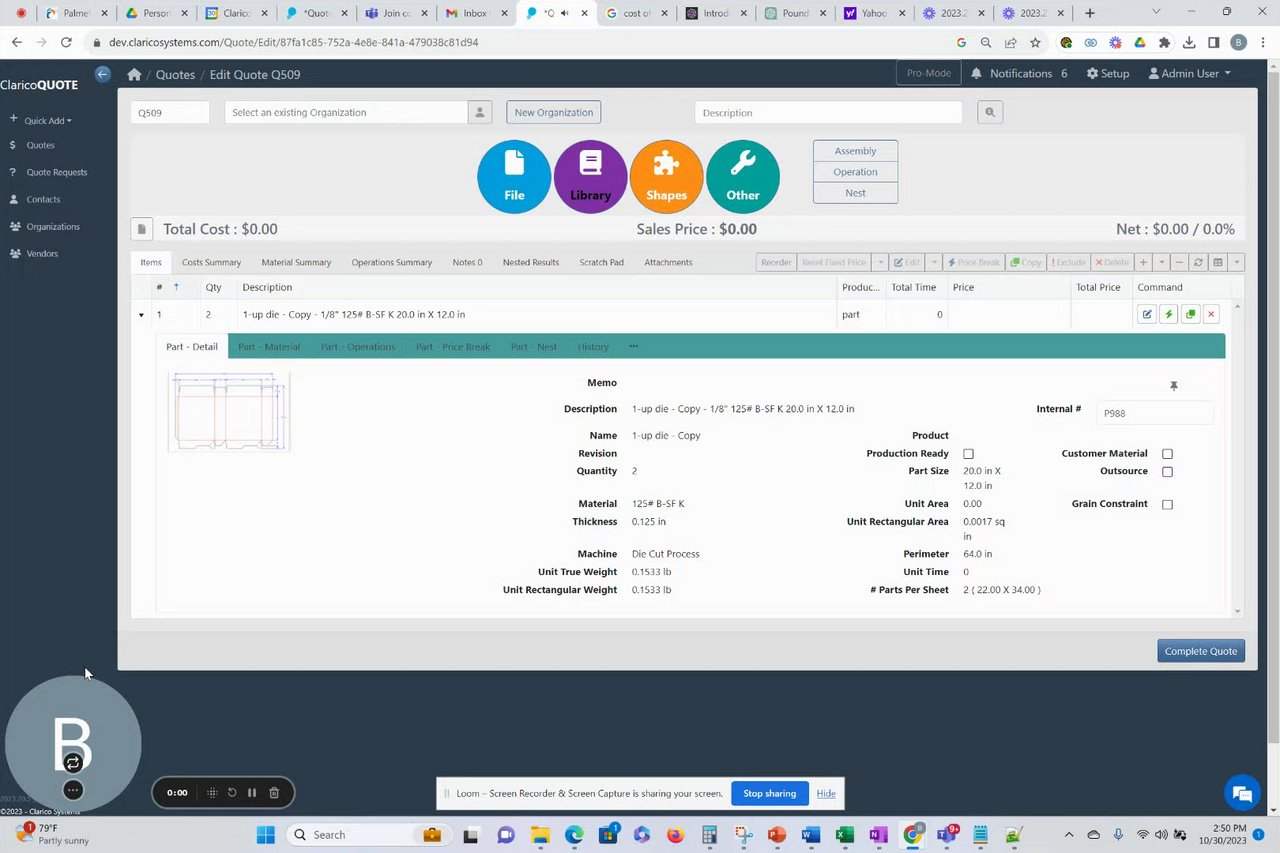The image size is (1280, 853).
Task: Click the document icon beside Total Cost
Action: click(142, 229)
